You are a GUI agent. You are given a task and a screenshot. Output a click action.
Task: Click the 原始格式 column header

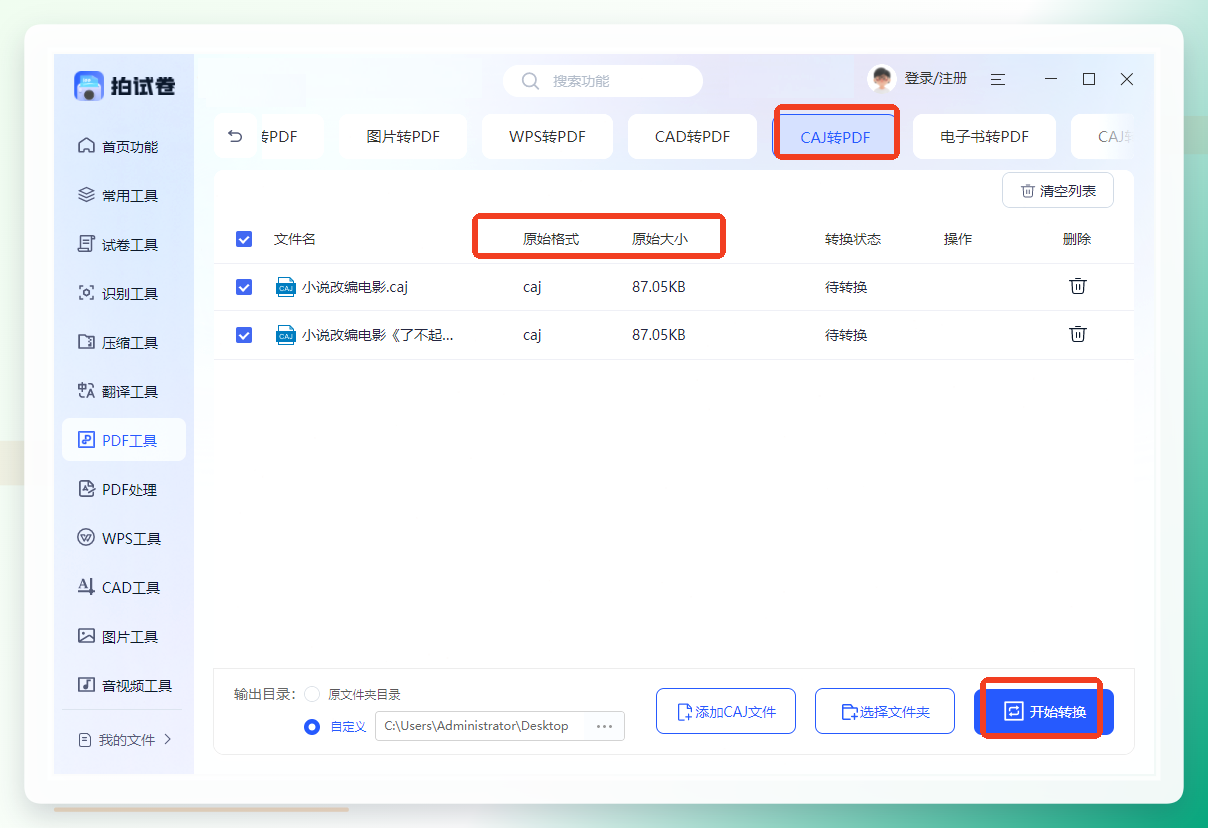(x=551, y=239)
